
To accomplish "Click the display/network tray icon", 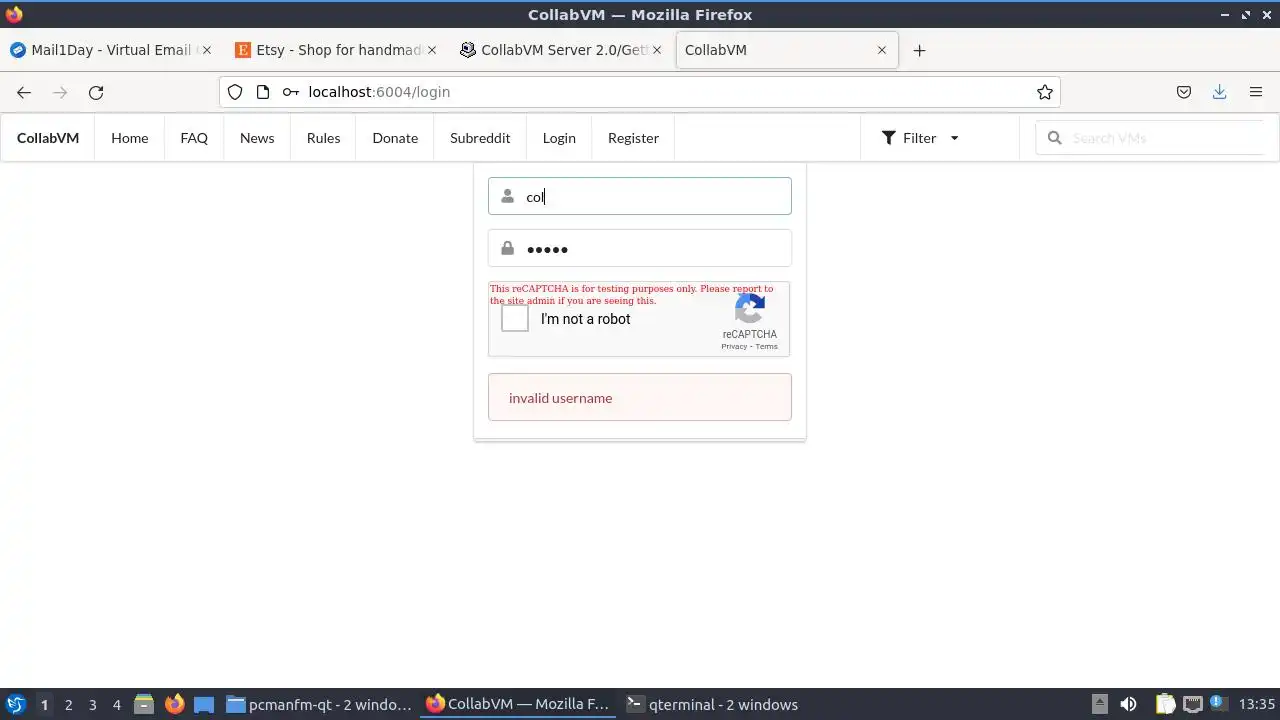I will (x=1192, y=704).
